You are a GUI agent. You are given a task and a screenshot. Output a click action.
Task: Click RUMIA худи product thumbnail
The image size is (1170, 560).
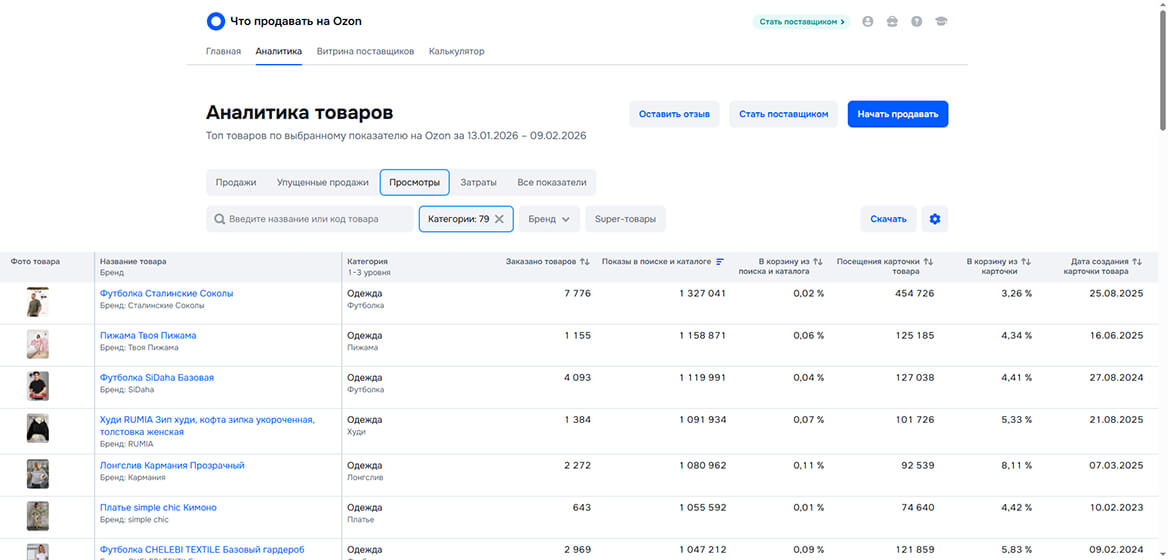pos(37,428)
